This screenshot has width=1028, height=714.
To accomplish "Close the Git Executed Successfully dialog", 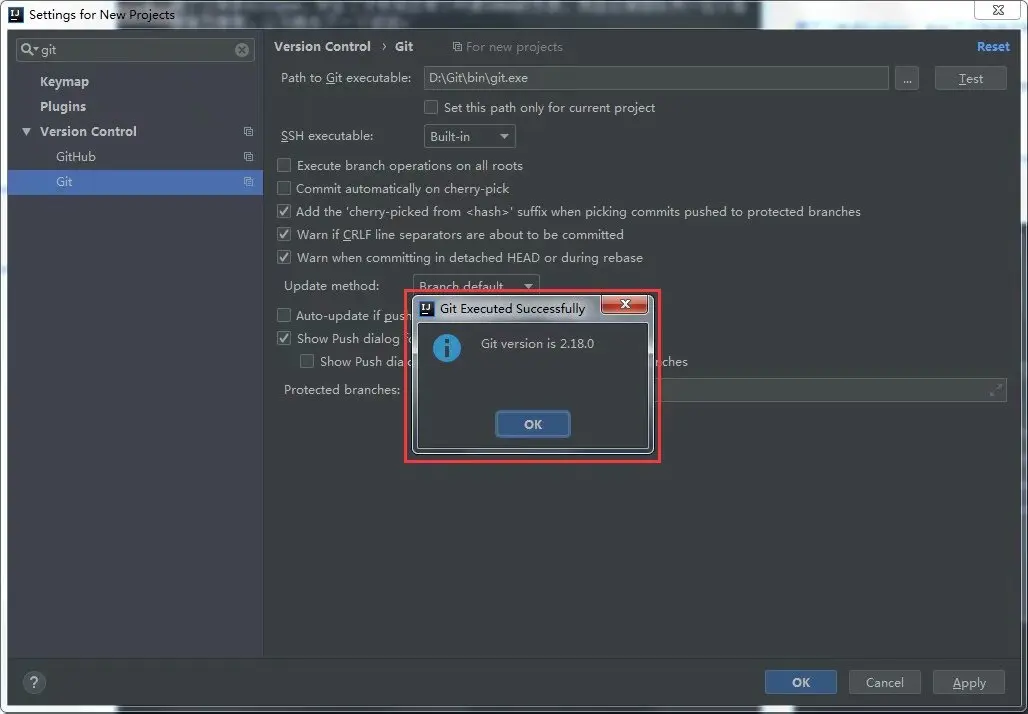I will pos(625,304).
